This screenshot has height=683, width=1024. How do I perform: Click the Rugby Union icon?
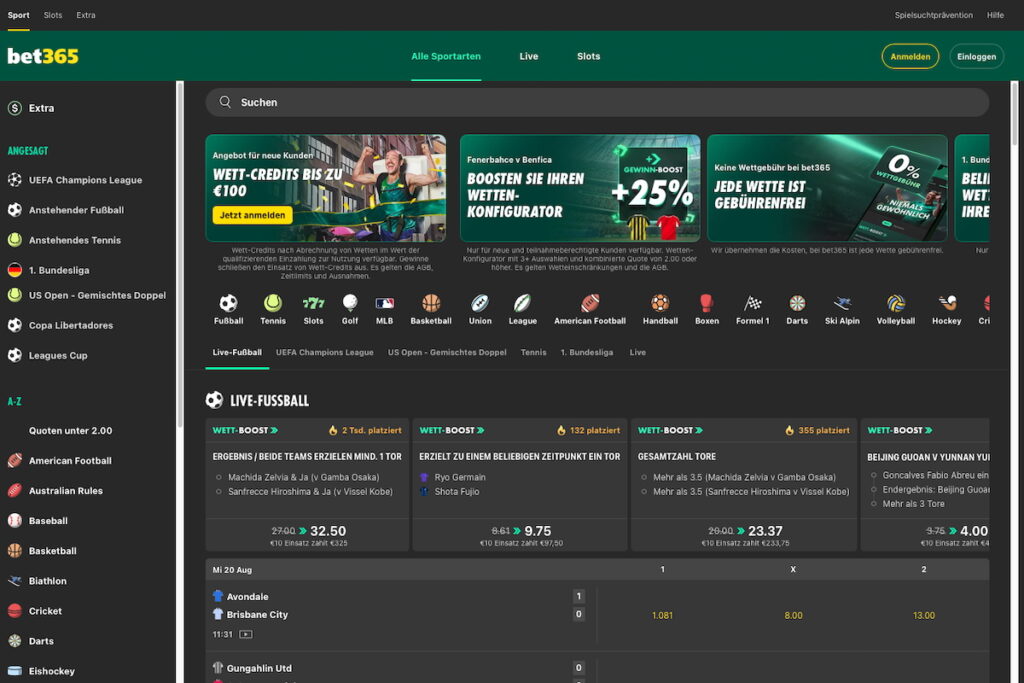tap(480, 303)
